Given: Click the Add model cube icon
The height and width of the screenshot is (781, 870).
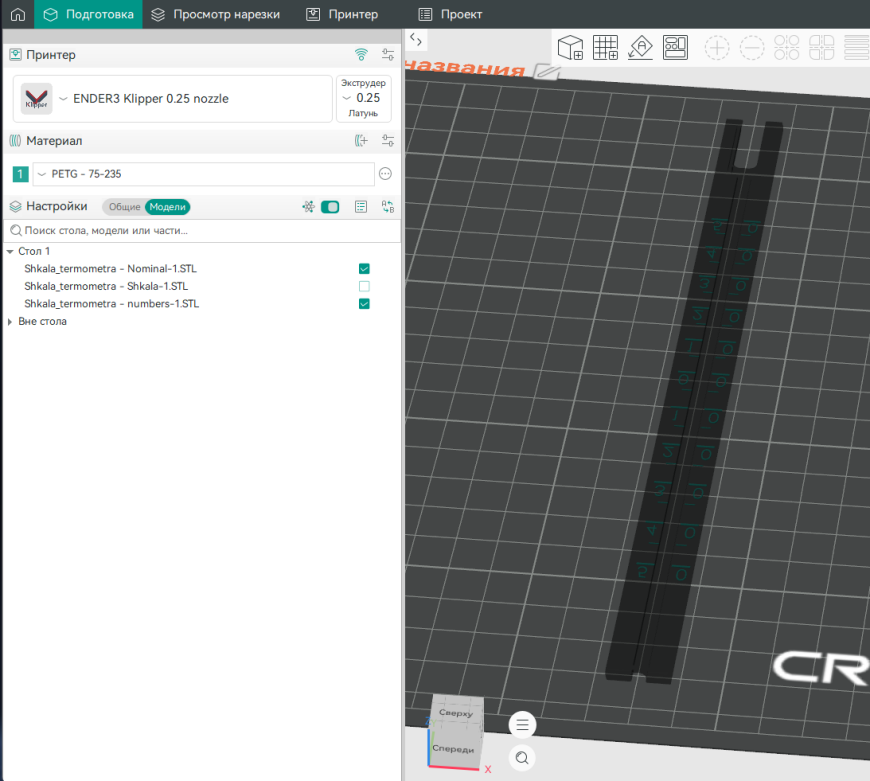Looking at the screenshot, I should (570, 47).
